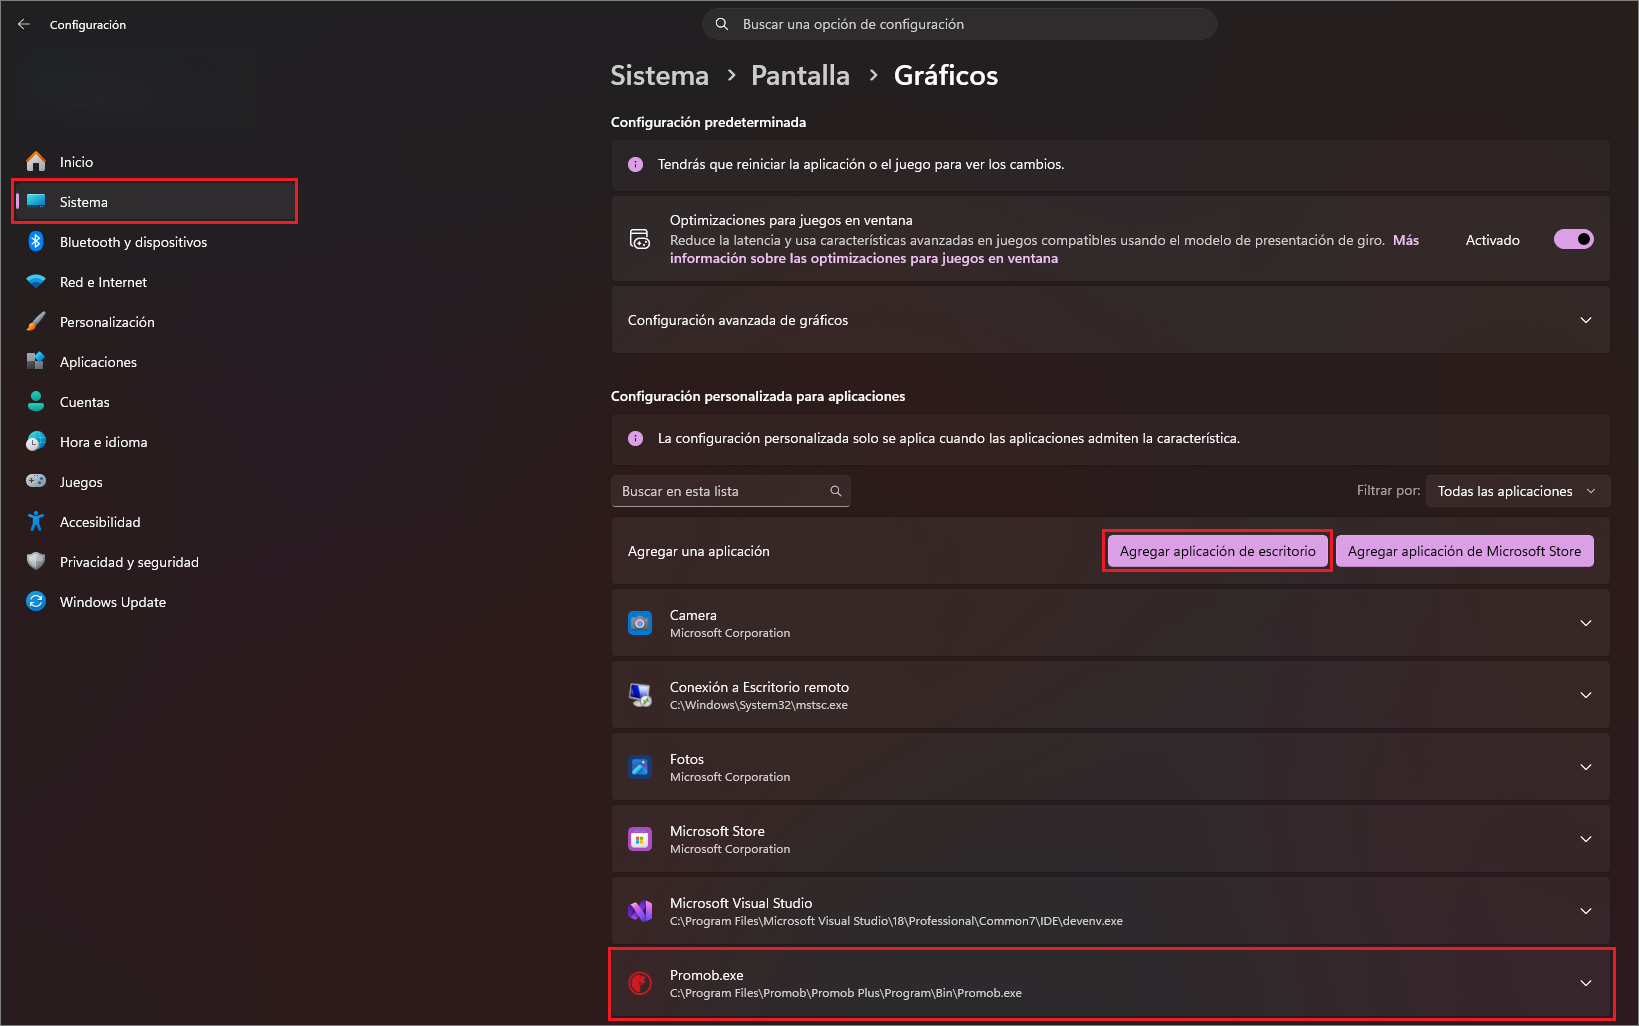This screenshot has height=1026, width=1639.
Task: Click the Hora e idioma clock icon
Action: point(36,441)
